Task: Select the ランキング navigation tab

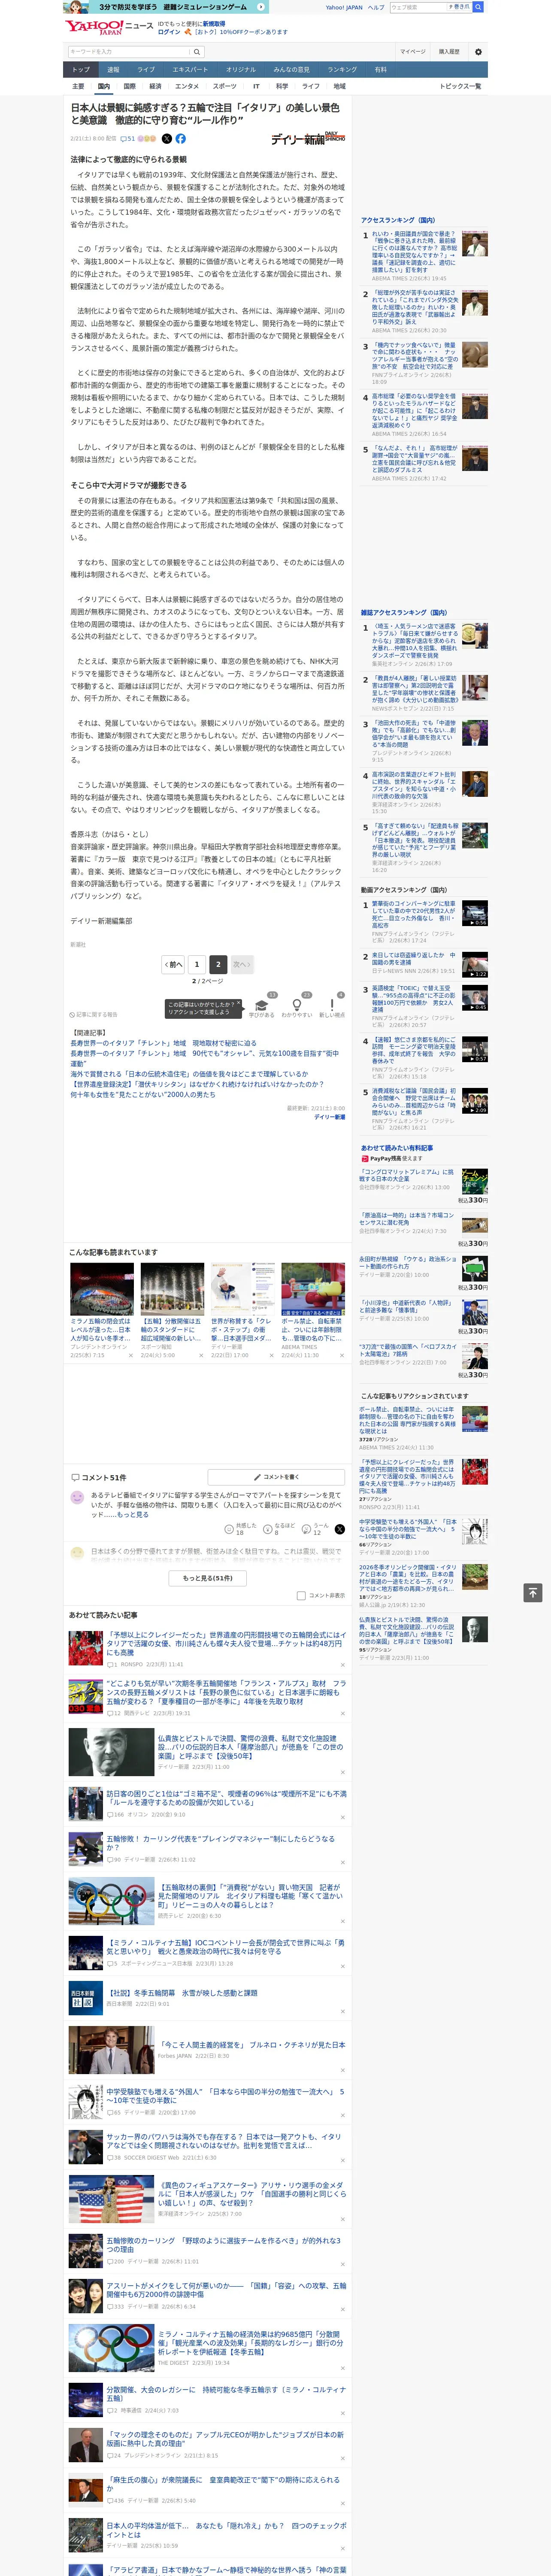Action: pos(342,70)
